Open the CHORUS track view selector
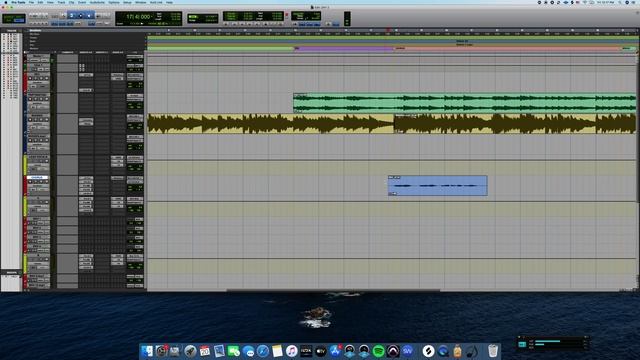This screenshot has height=360, width=640. point(38,186)
